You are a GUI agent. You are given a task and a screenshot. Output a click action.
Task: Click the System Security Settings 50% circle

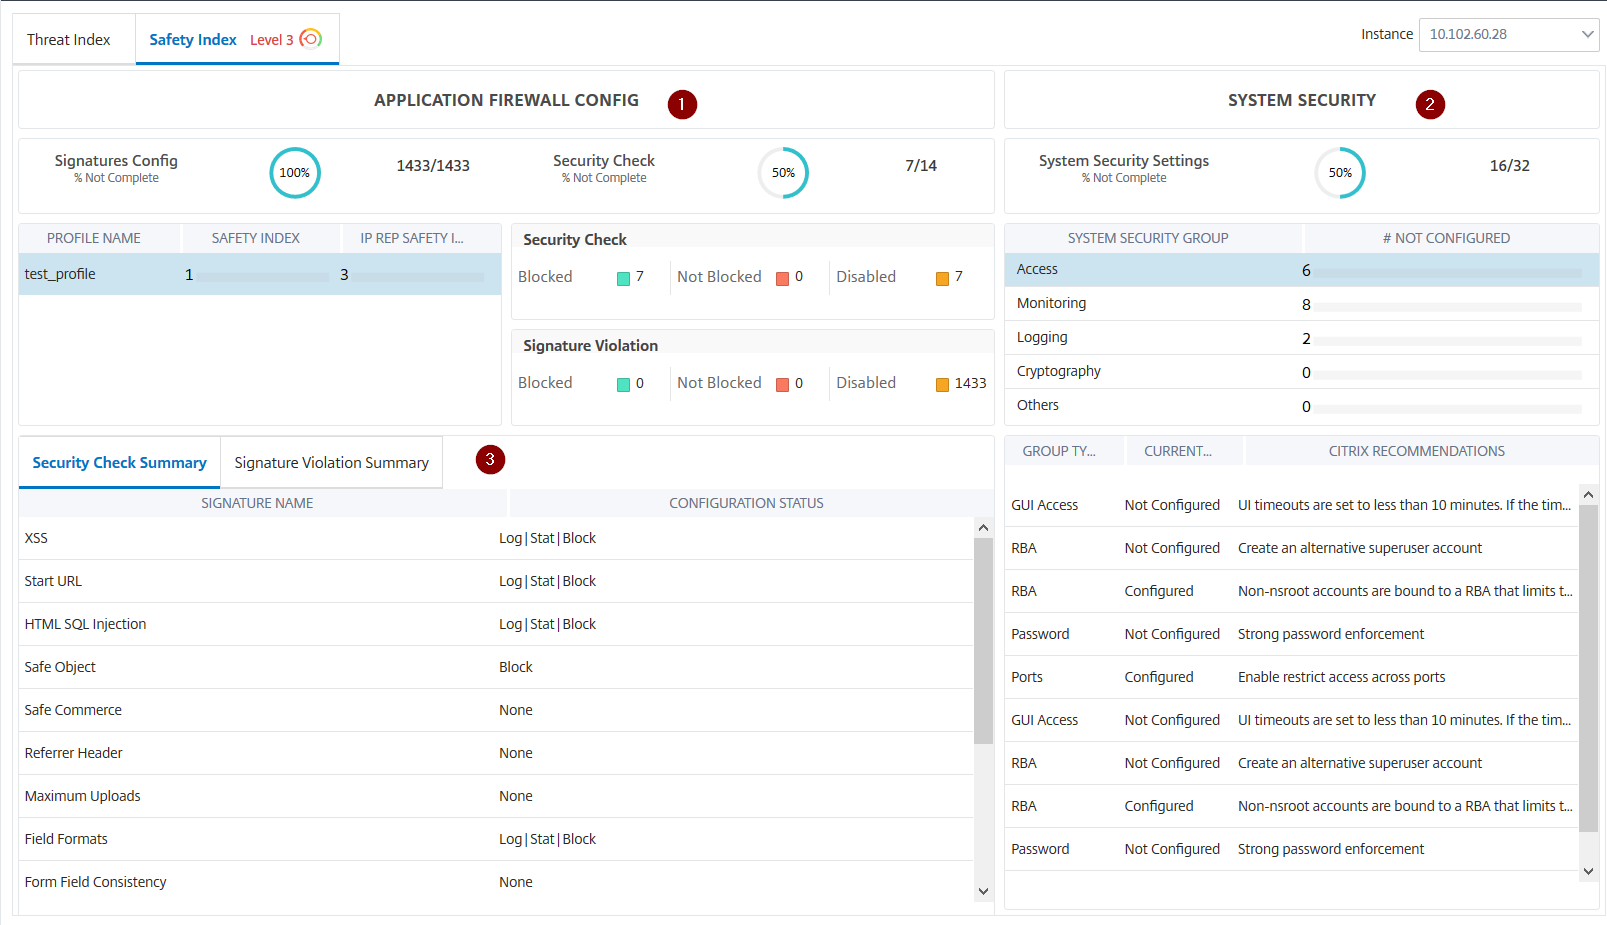click(1340, 173)
